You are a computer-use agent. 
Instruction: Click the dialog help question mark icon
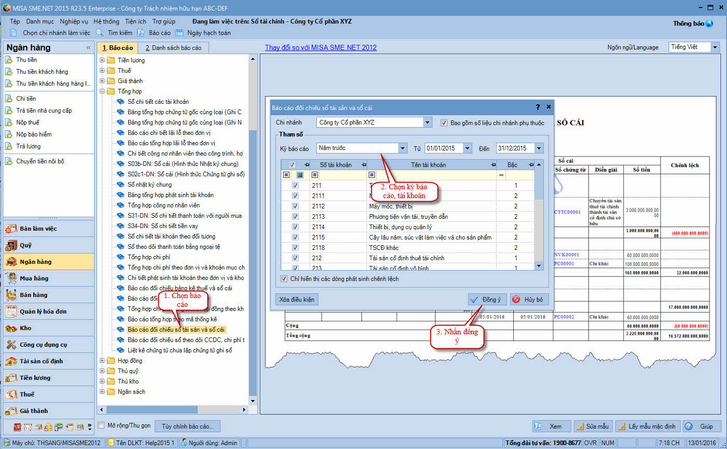tap(537, 107)
